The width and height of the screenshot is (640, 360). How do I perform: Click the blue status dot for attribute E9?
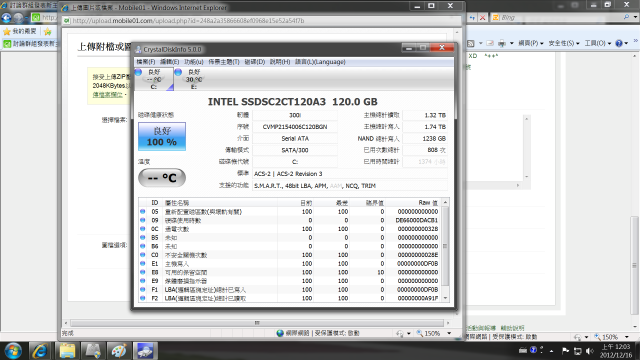142,281
